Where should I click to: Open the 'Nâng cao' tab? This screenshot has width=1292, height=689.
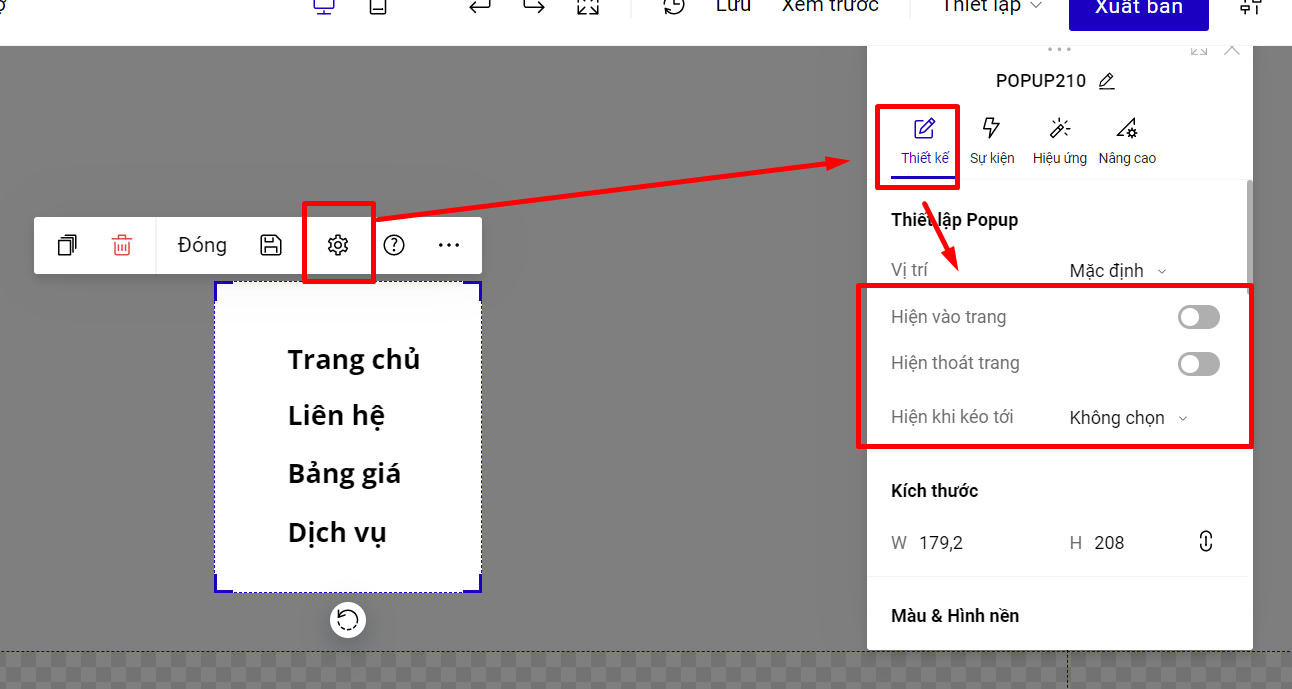[x=1127, y=141]
